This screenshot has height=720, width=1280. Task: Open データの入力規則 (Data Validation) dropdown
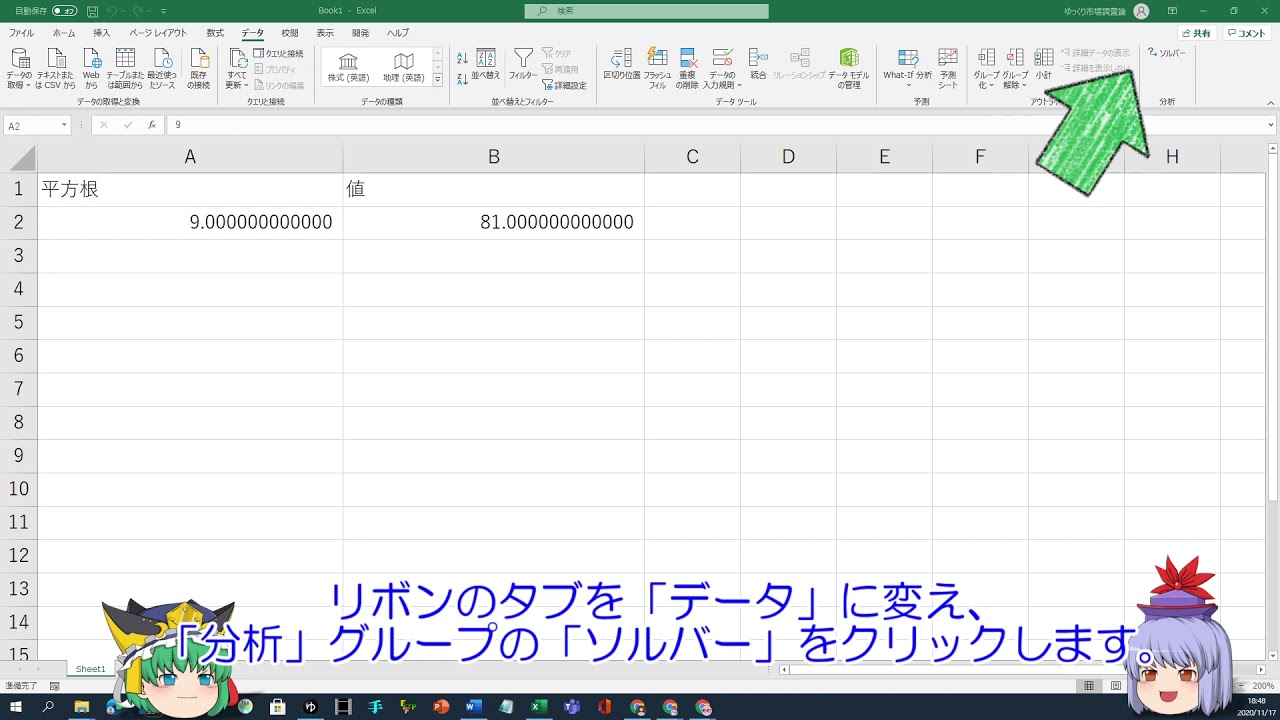[722, 68]
